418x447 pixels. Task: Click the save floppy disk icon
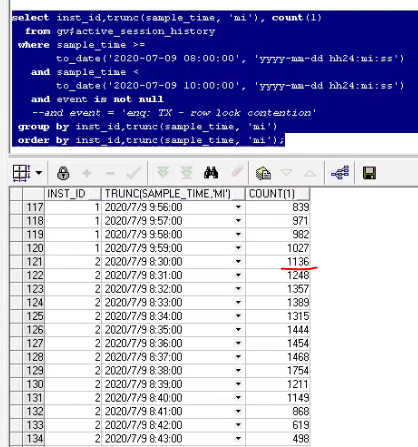coord(369,173)
